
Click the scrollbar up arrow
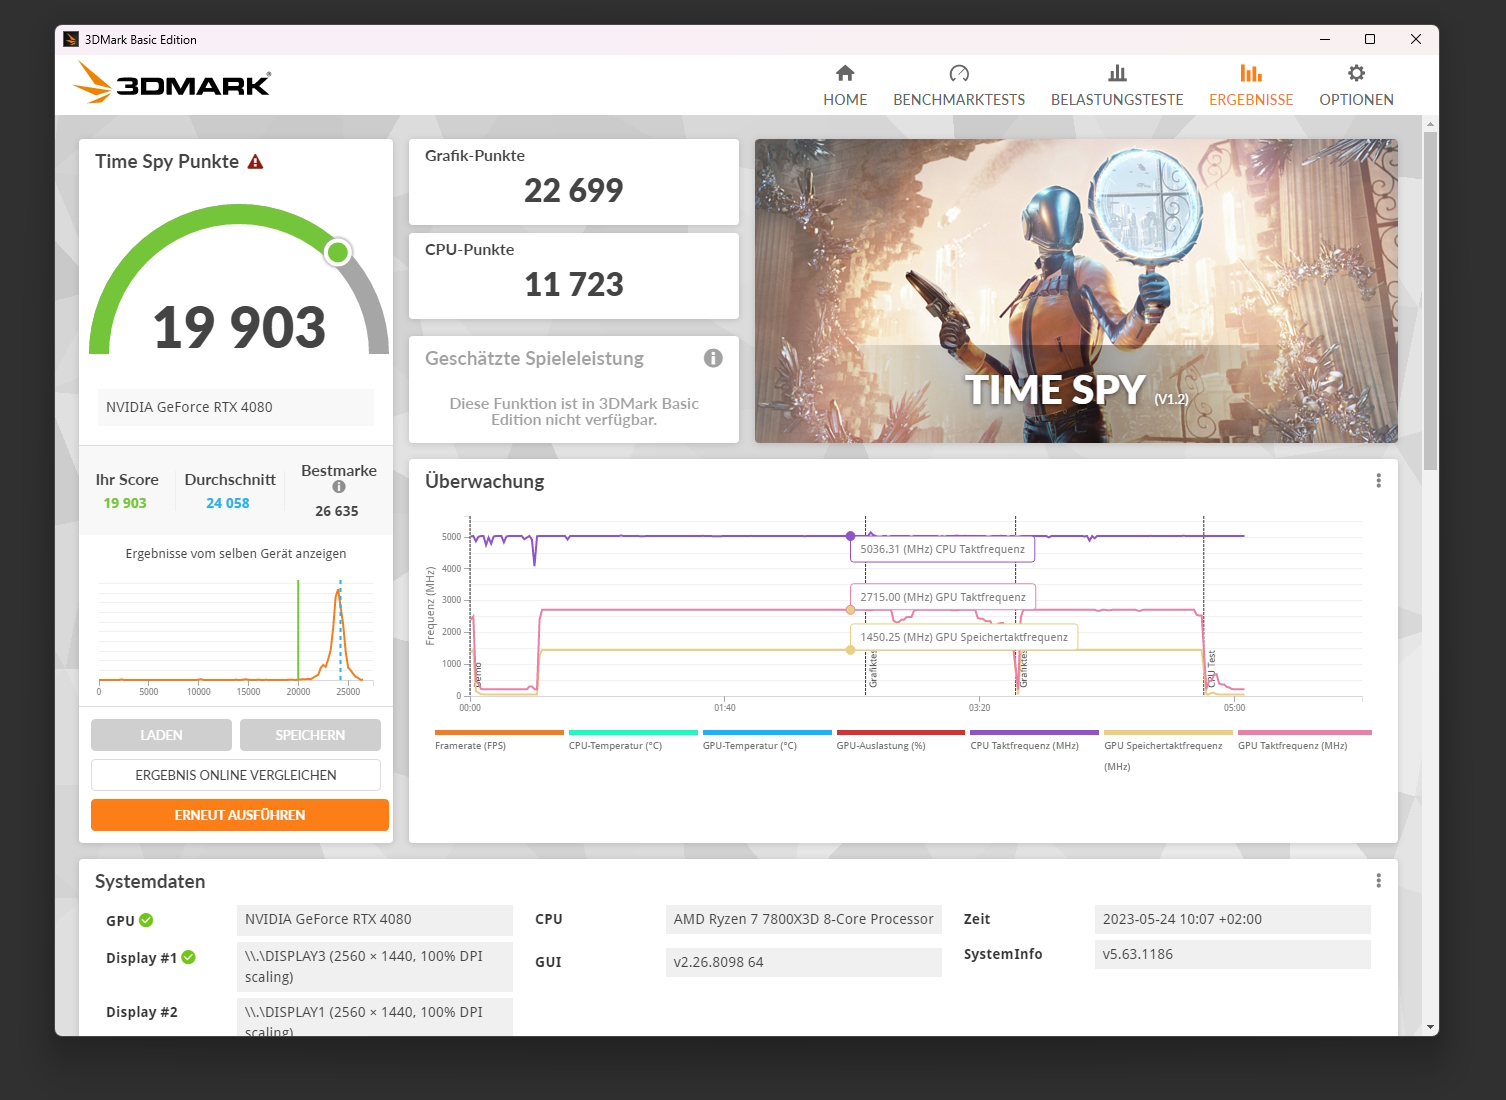(1430, 125)
